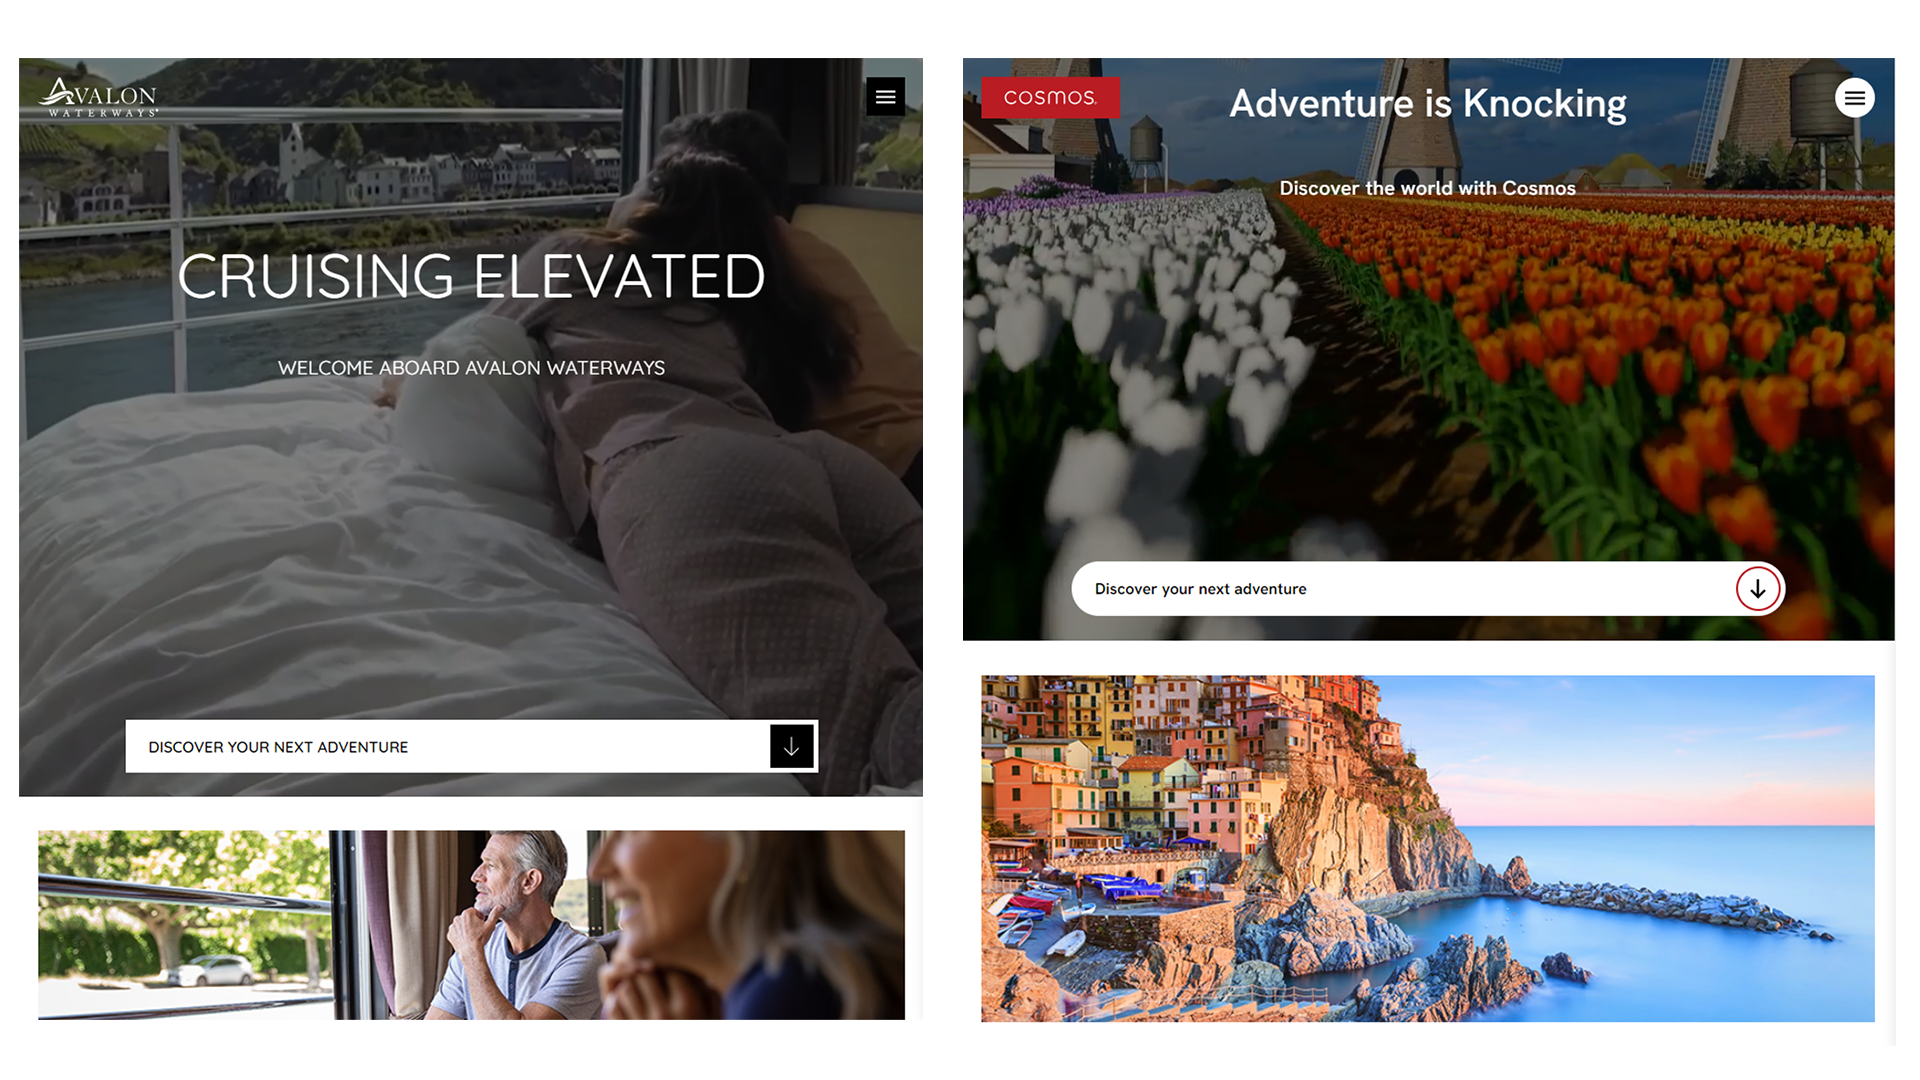Viewport: 1920px width, 1080px height.
Task: Click Discover the world with Cosmos text
Action: click(x=1428, y=188)
